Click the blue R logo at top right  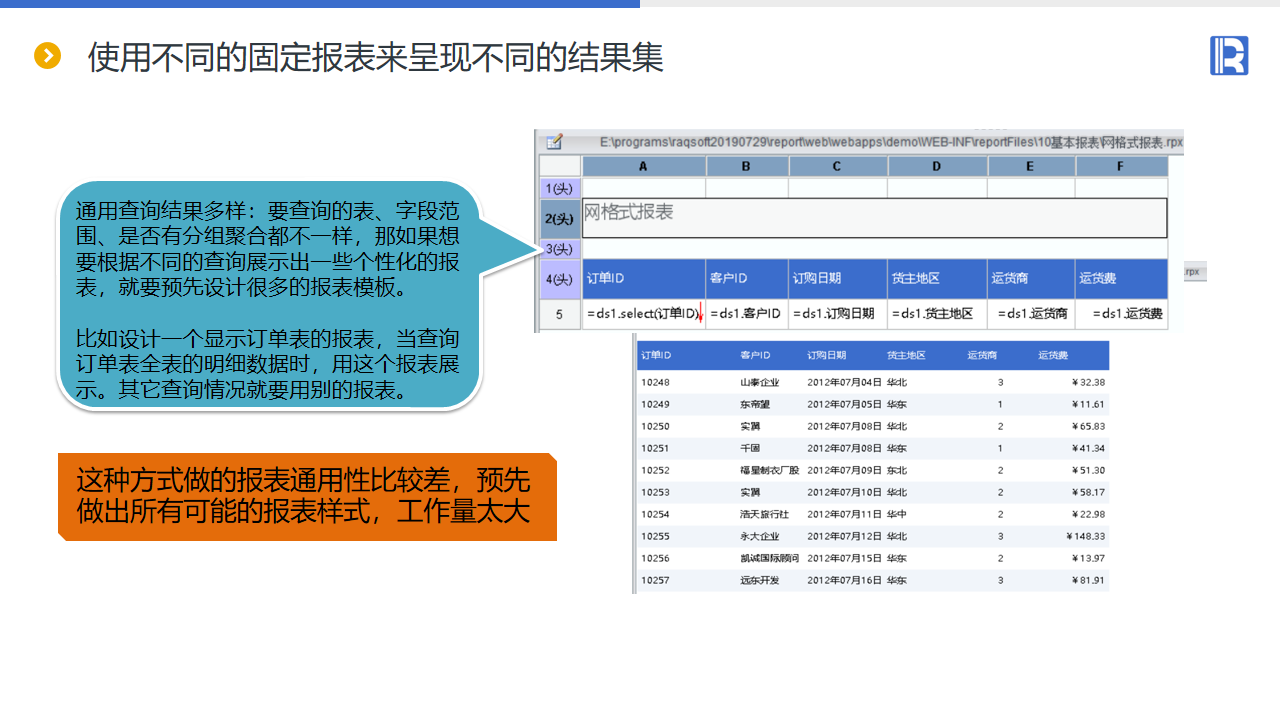click(x=1228, y=55)
